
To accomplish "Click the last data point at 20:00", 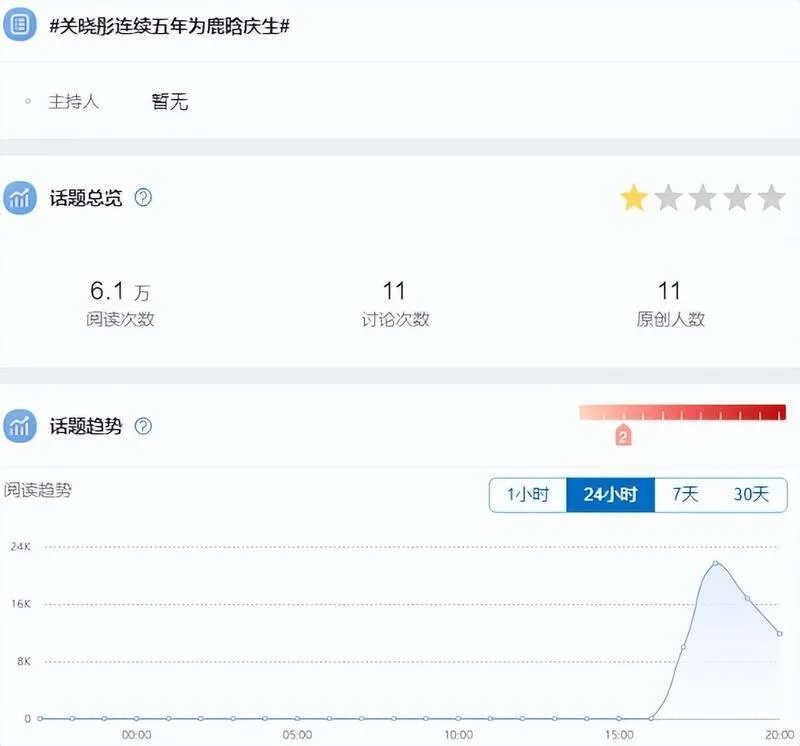I will [780, 634].
